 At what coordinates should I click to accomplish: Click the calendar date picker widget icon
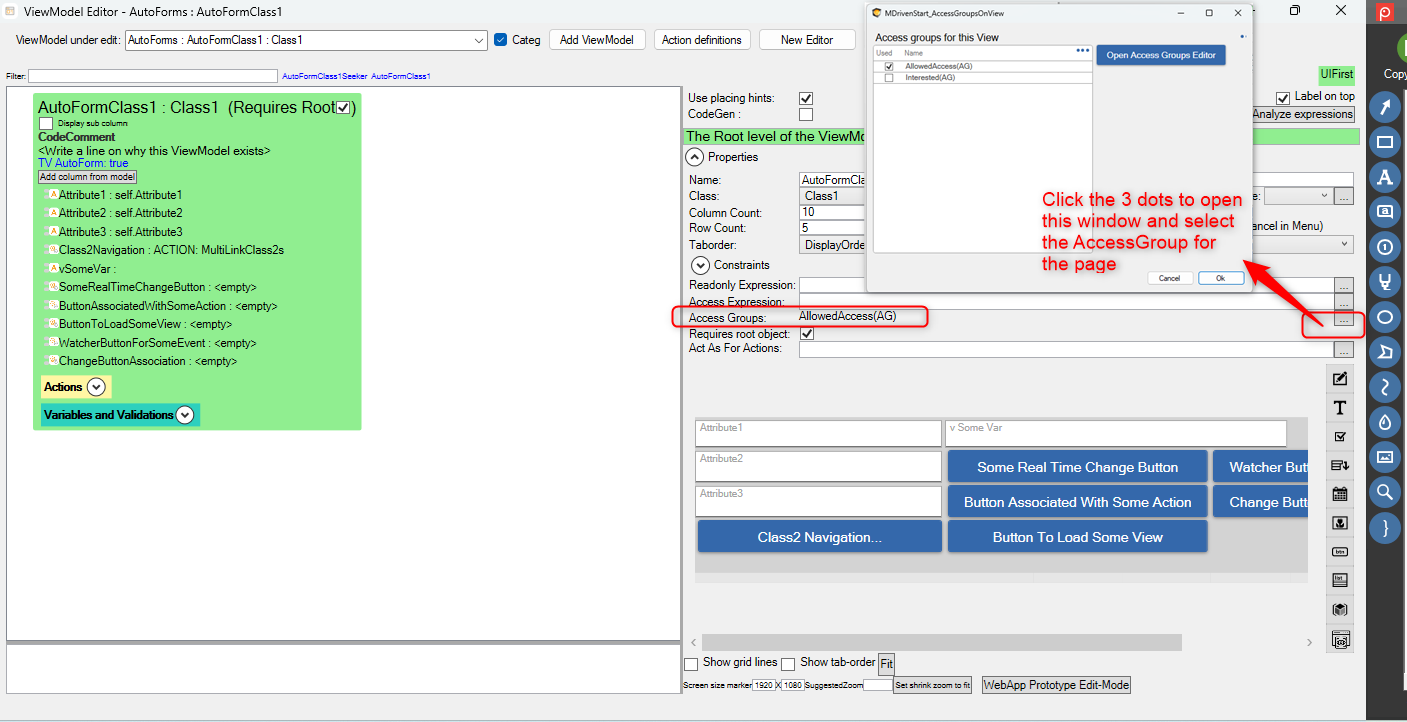tap(1340, 494)
